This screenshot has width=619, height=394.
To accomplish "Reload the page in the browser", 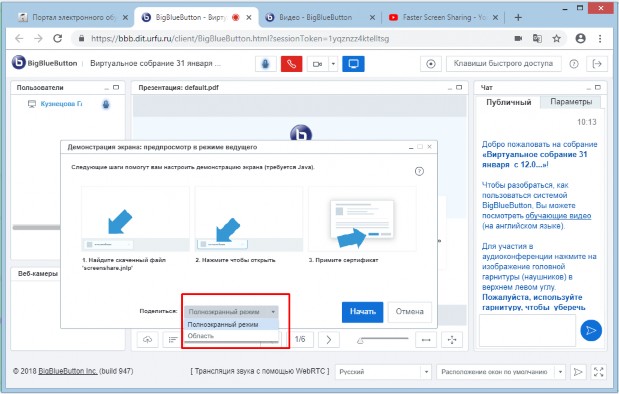I will point(58,38).
